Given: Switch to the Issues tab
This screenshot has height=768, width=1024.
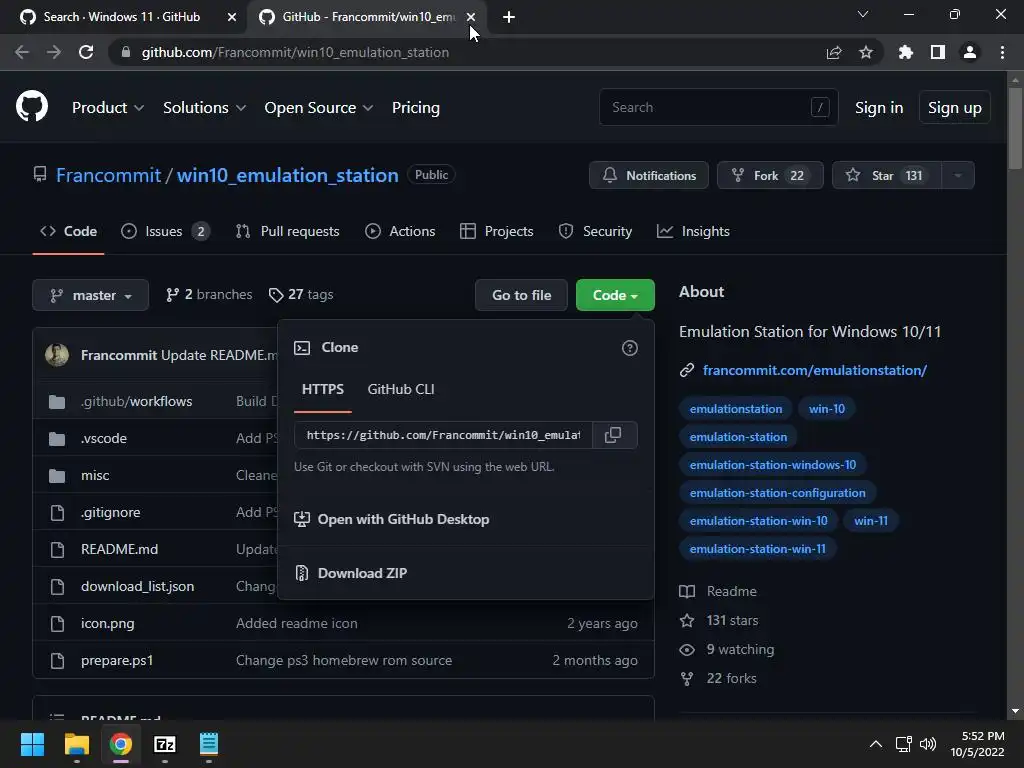Looking at the screenshot, I should point(165,231).
